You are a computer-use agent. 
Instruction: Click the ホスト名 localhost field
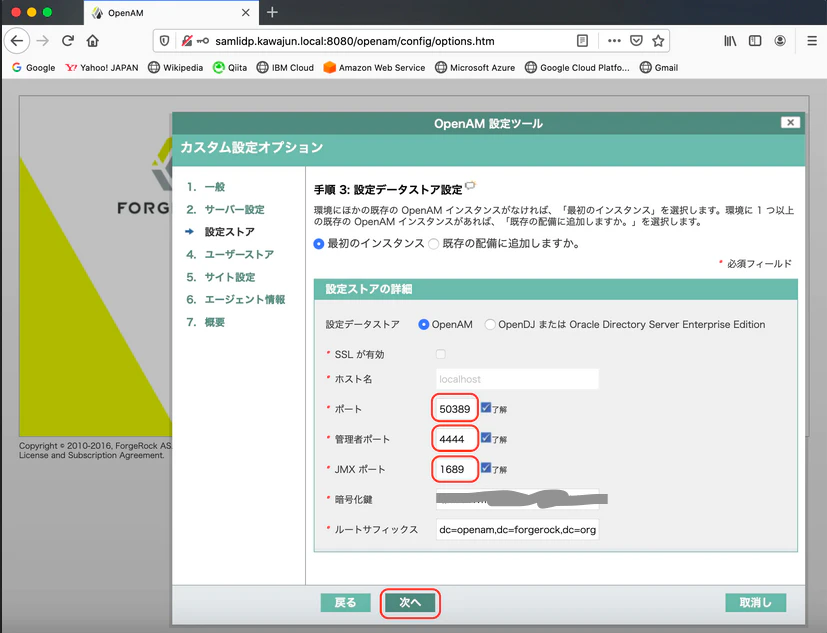click(517, 379)
